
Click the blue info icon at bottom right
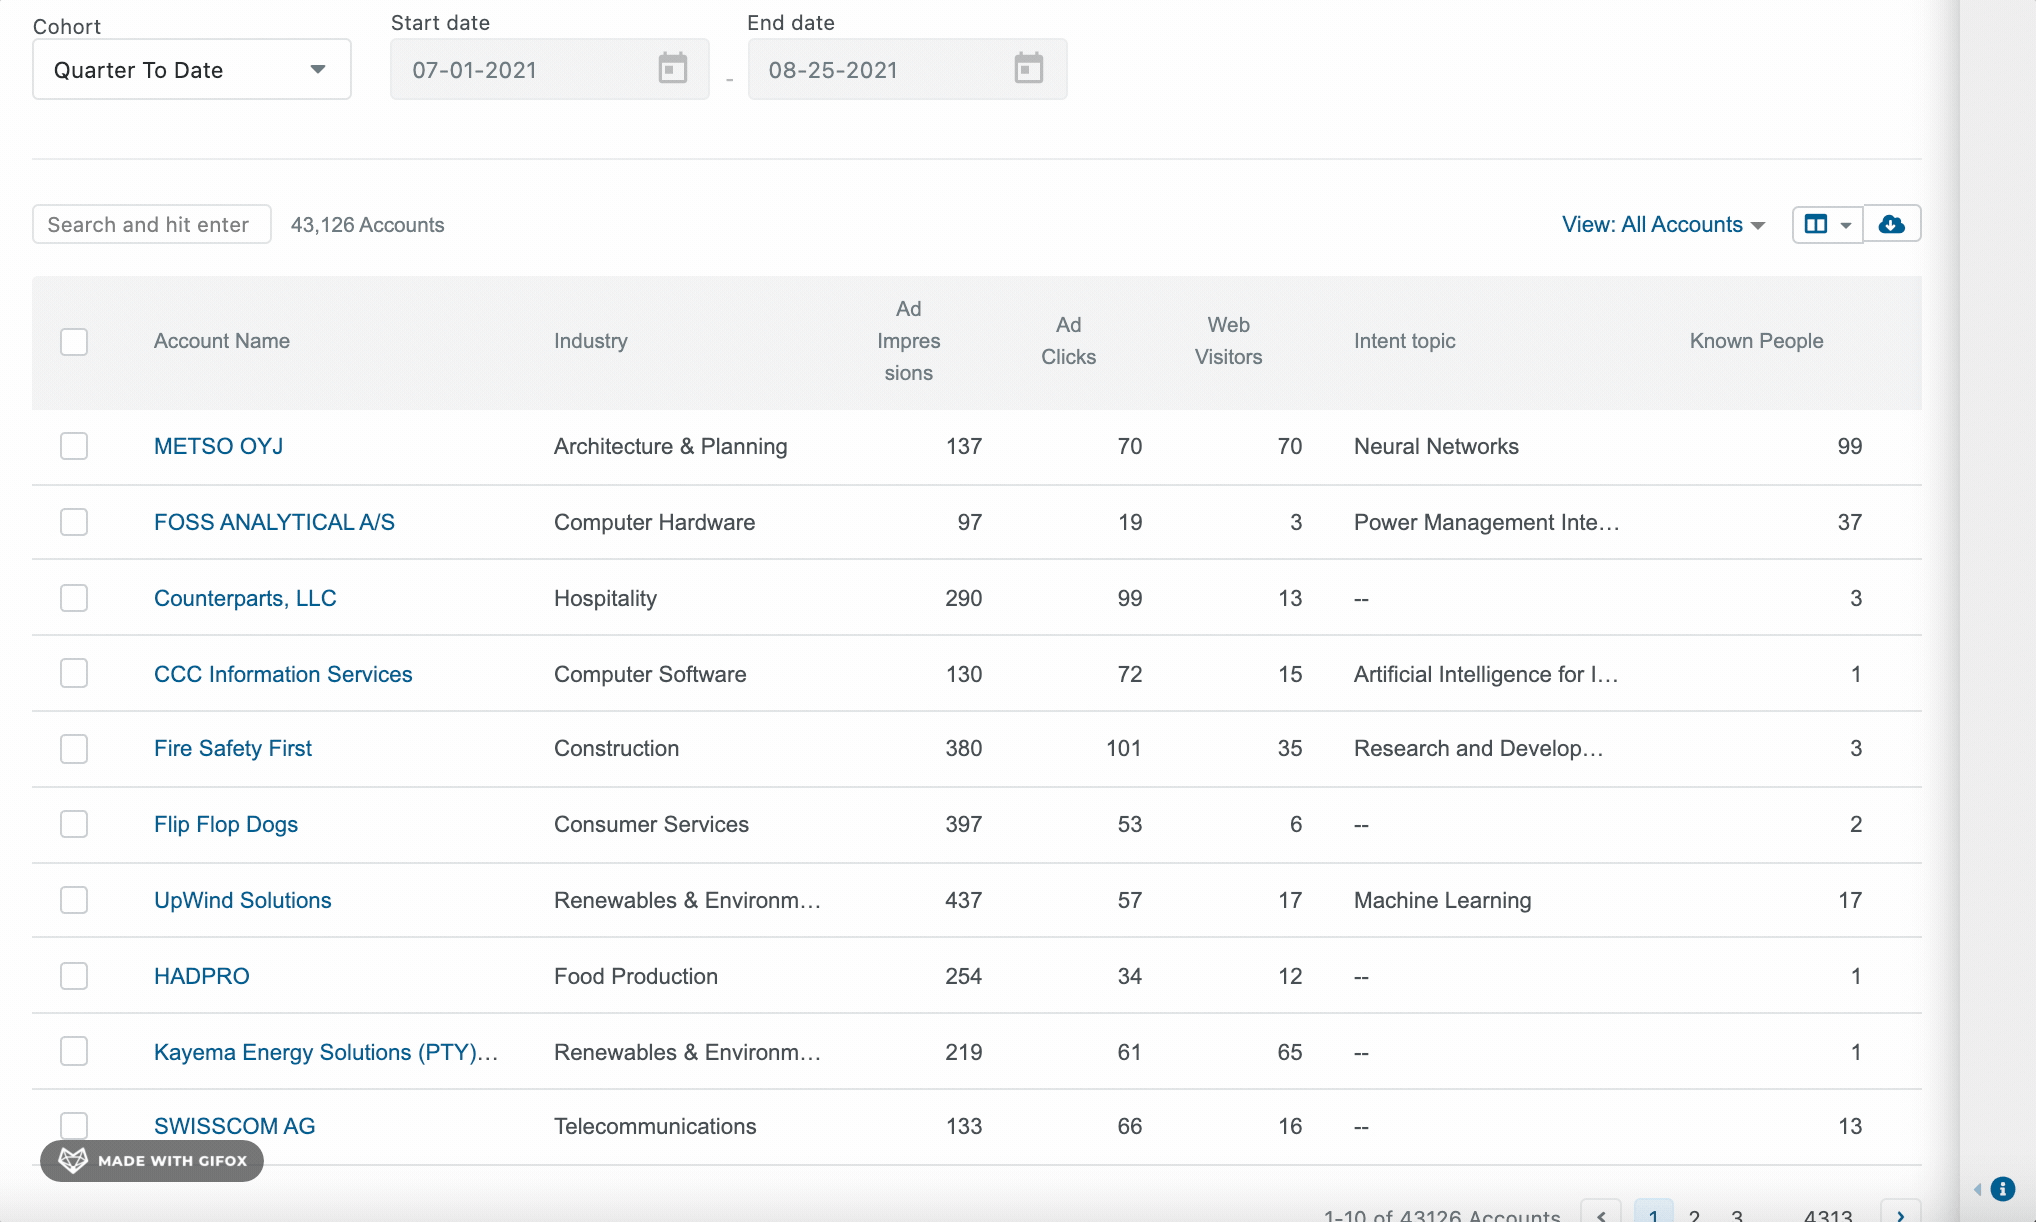tap(2003, 1189)
